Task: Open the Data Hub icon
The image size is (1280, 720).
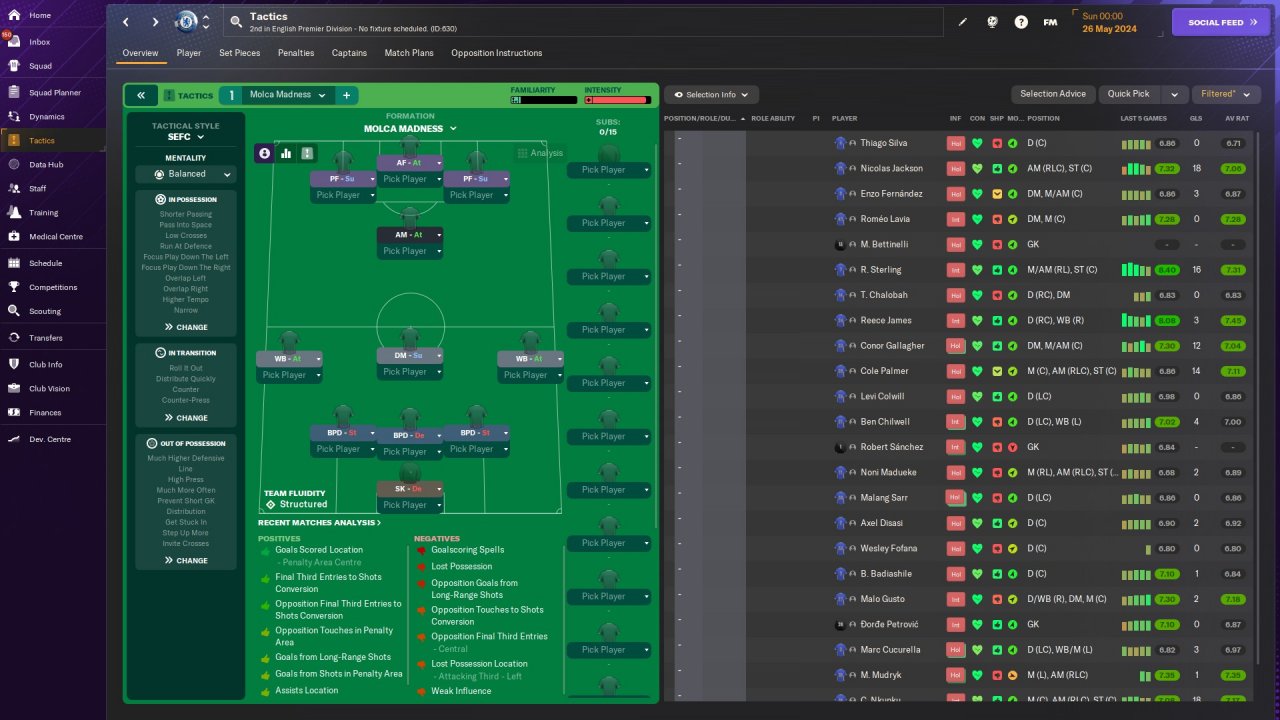Action: pos(14,164)
